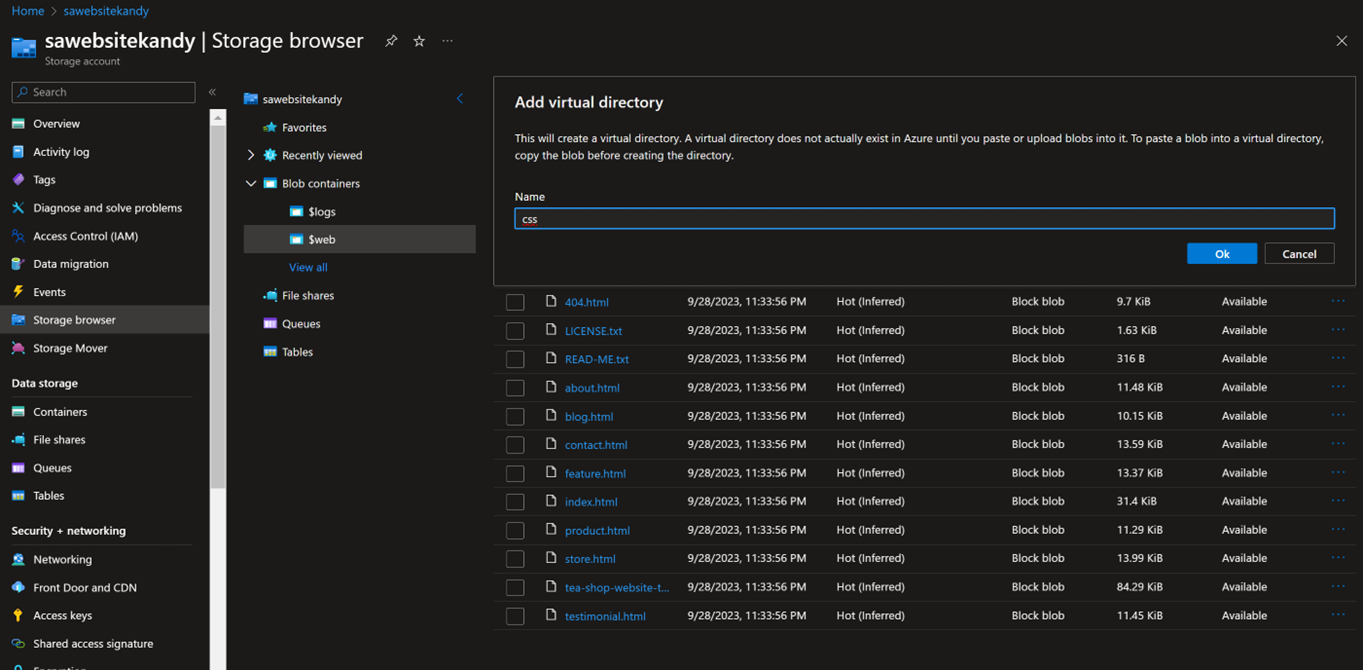Tick the checkbox for 404.html
This screenshot has width=1363, height=670.
coord(515,302)
